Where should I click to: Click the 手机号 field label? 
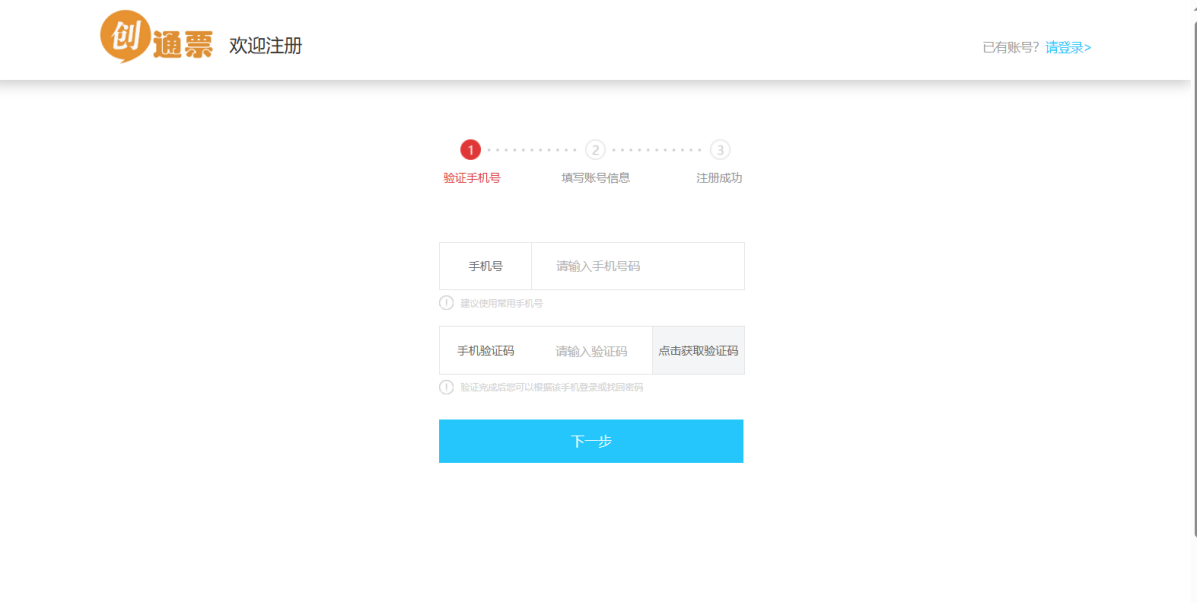(486, 266)
